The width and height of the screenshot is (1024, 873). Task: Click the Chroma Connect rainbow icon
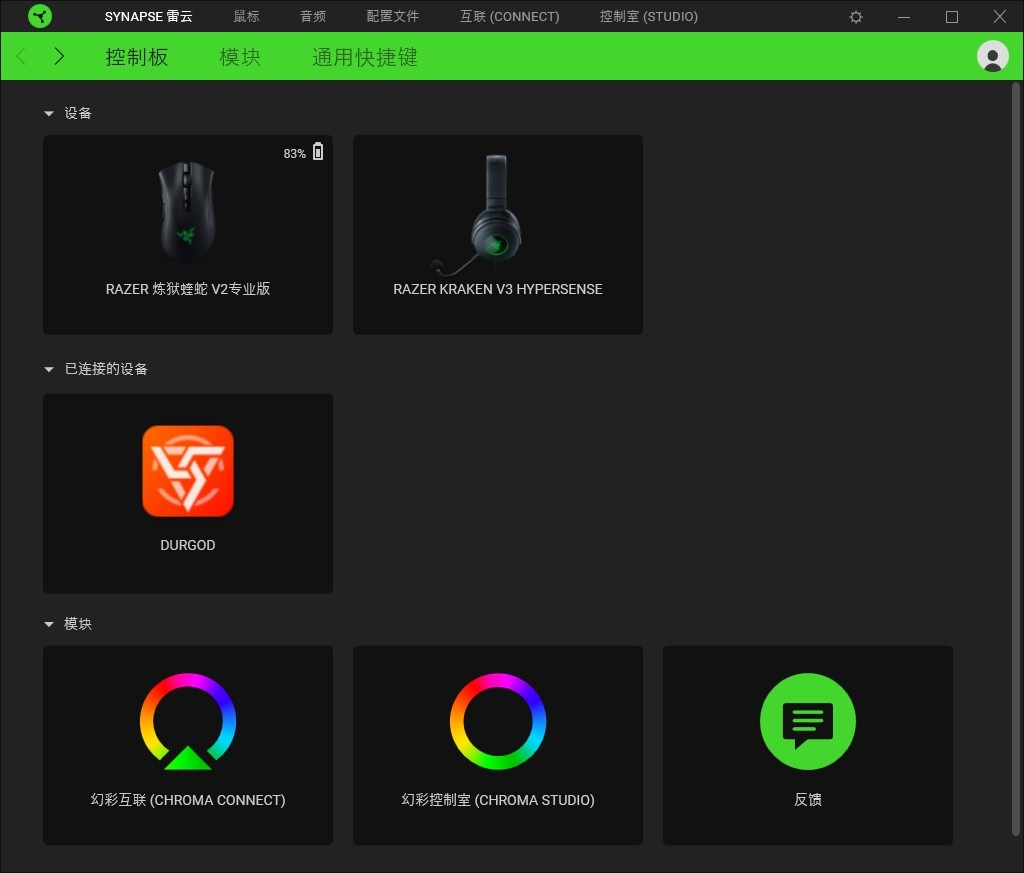[x=188, y=722]
